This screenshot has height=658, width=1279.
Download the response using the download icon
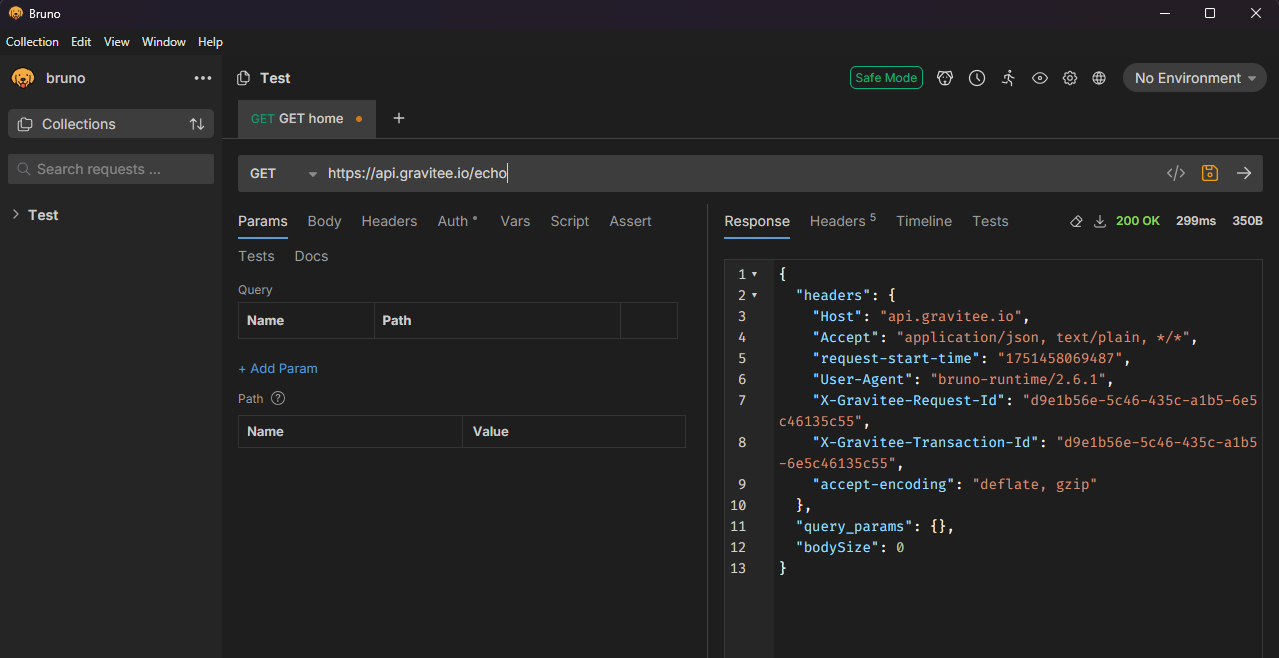1100,221
